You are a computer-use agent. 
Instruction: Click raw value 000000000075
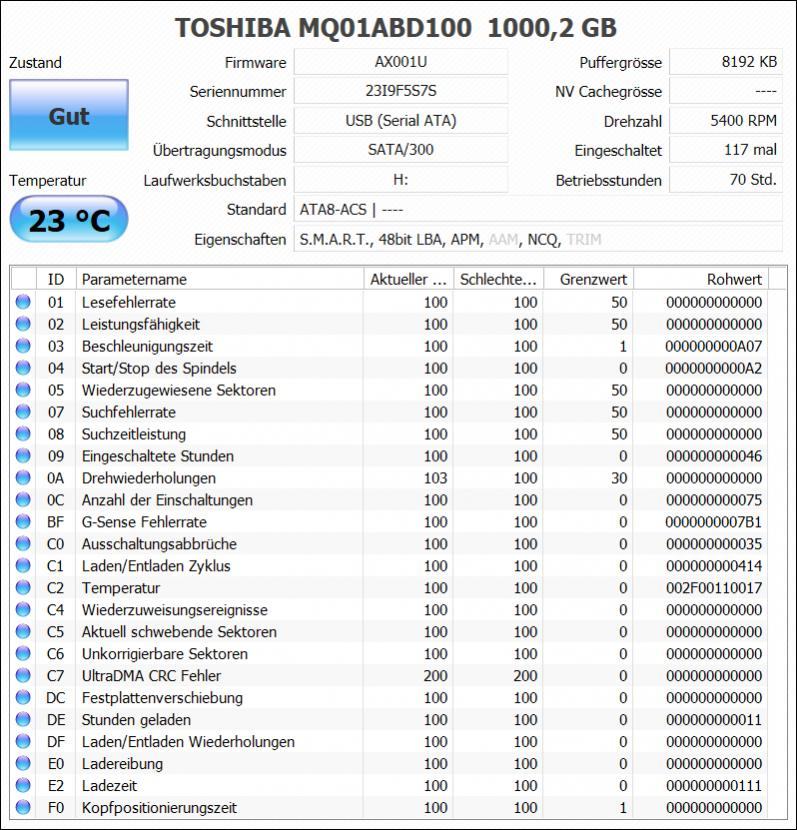(x=713, y=500)
